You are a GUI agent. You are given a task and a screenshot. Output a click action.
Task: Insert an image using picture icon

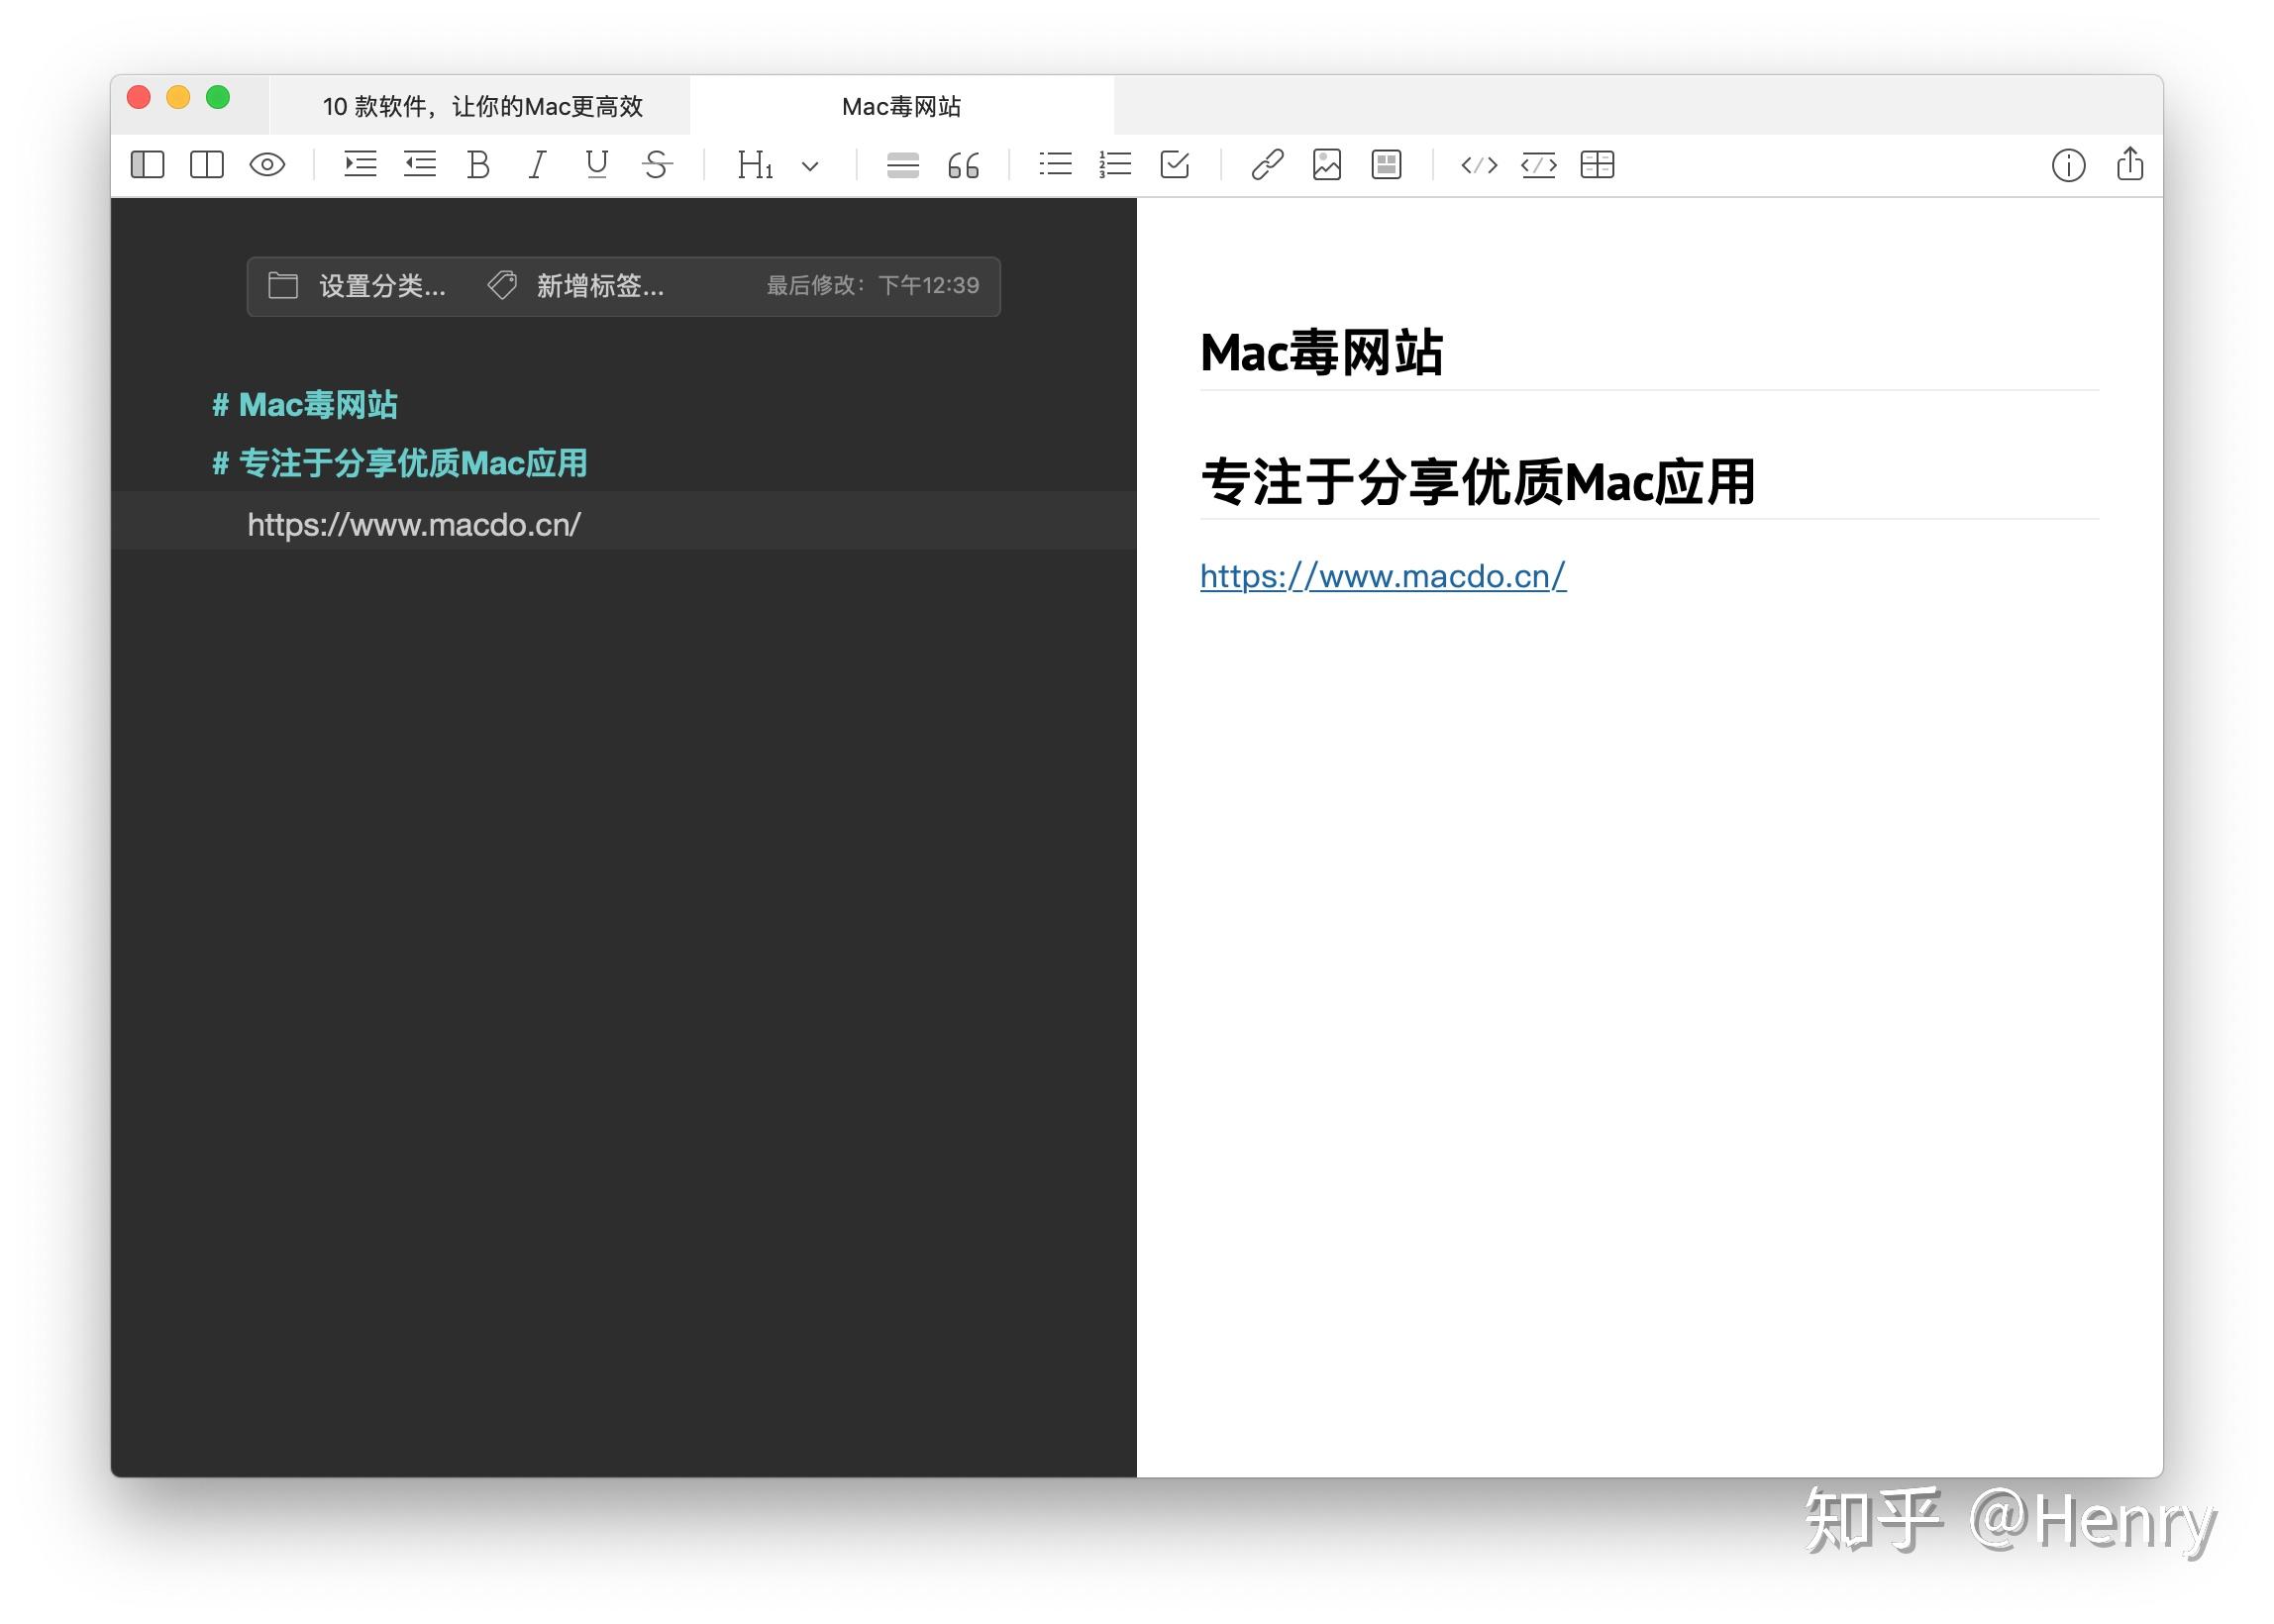(1327, 164)
